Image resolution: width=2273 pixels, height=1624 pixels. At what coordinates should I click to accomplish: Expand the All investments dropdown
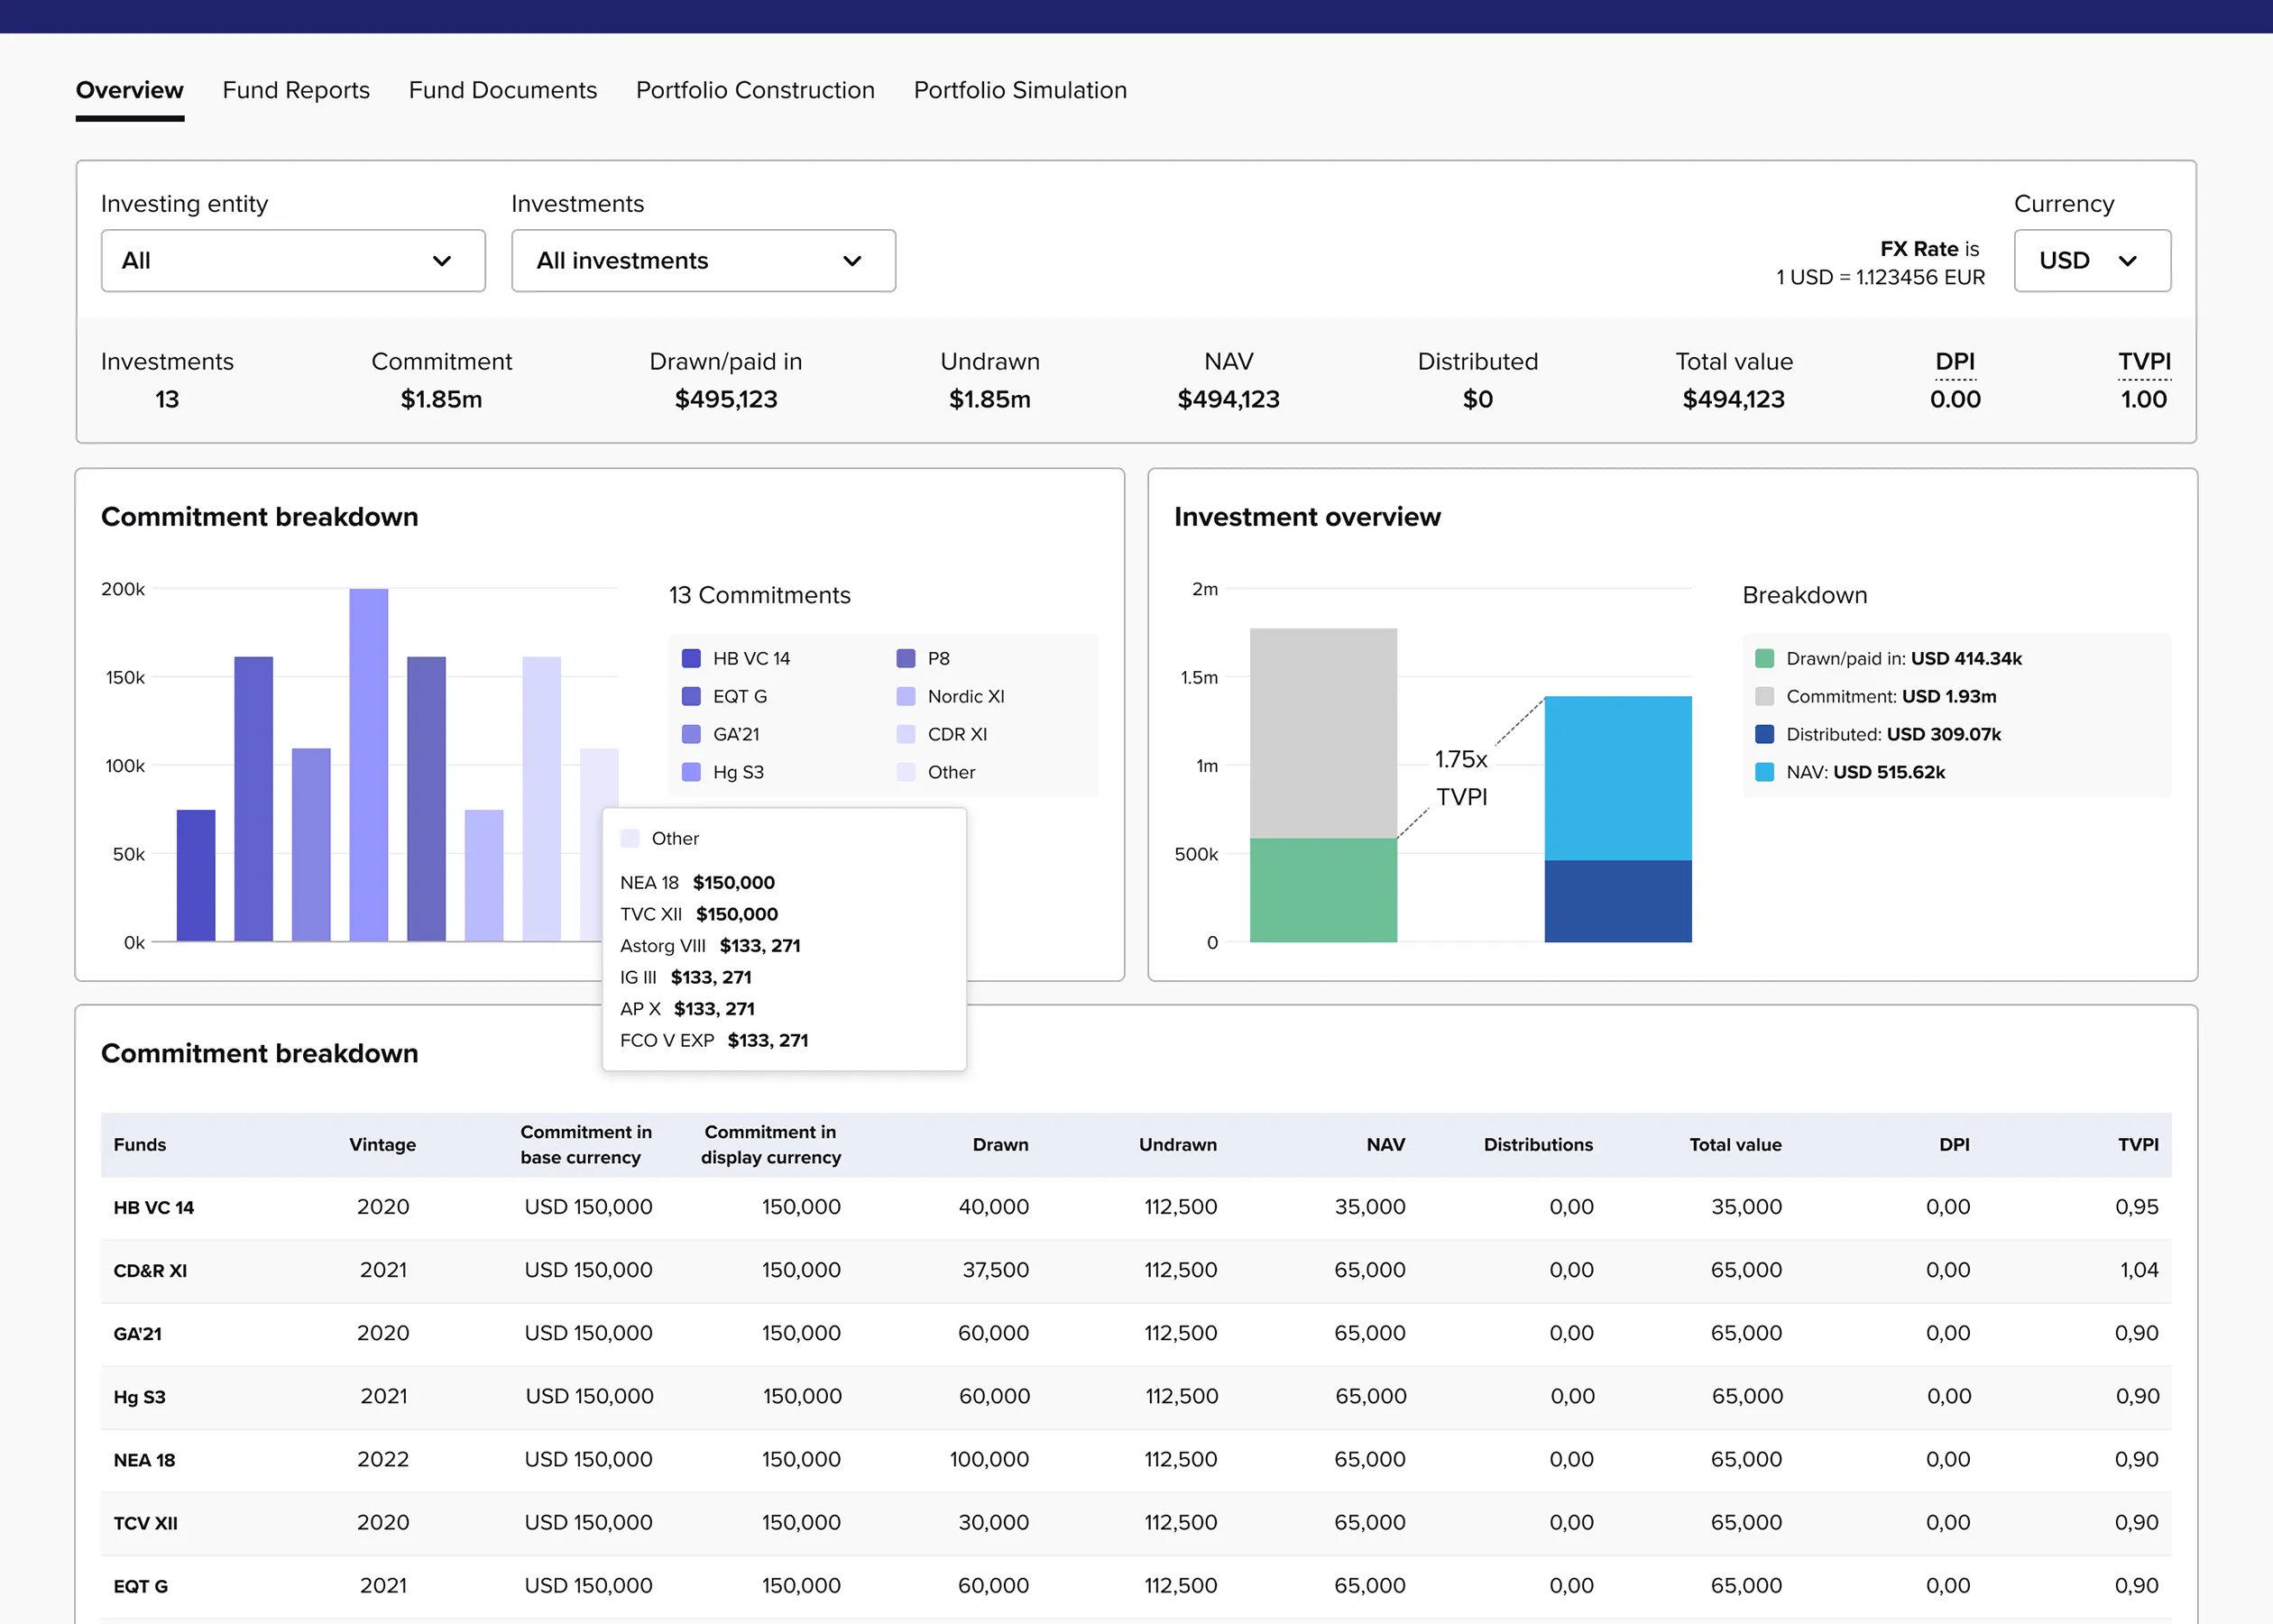702,261
